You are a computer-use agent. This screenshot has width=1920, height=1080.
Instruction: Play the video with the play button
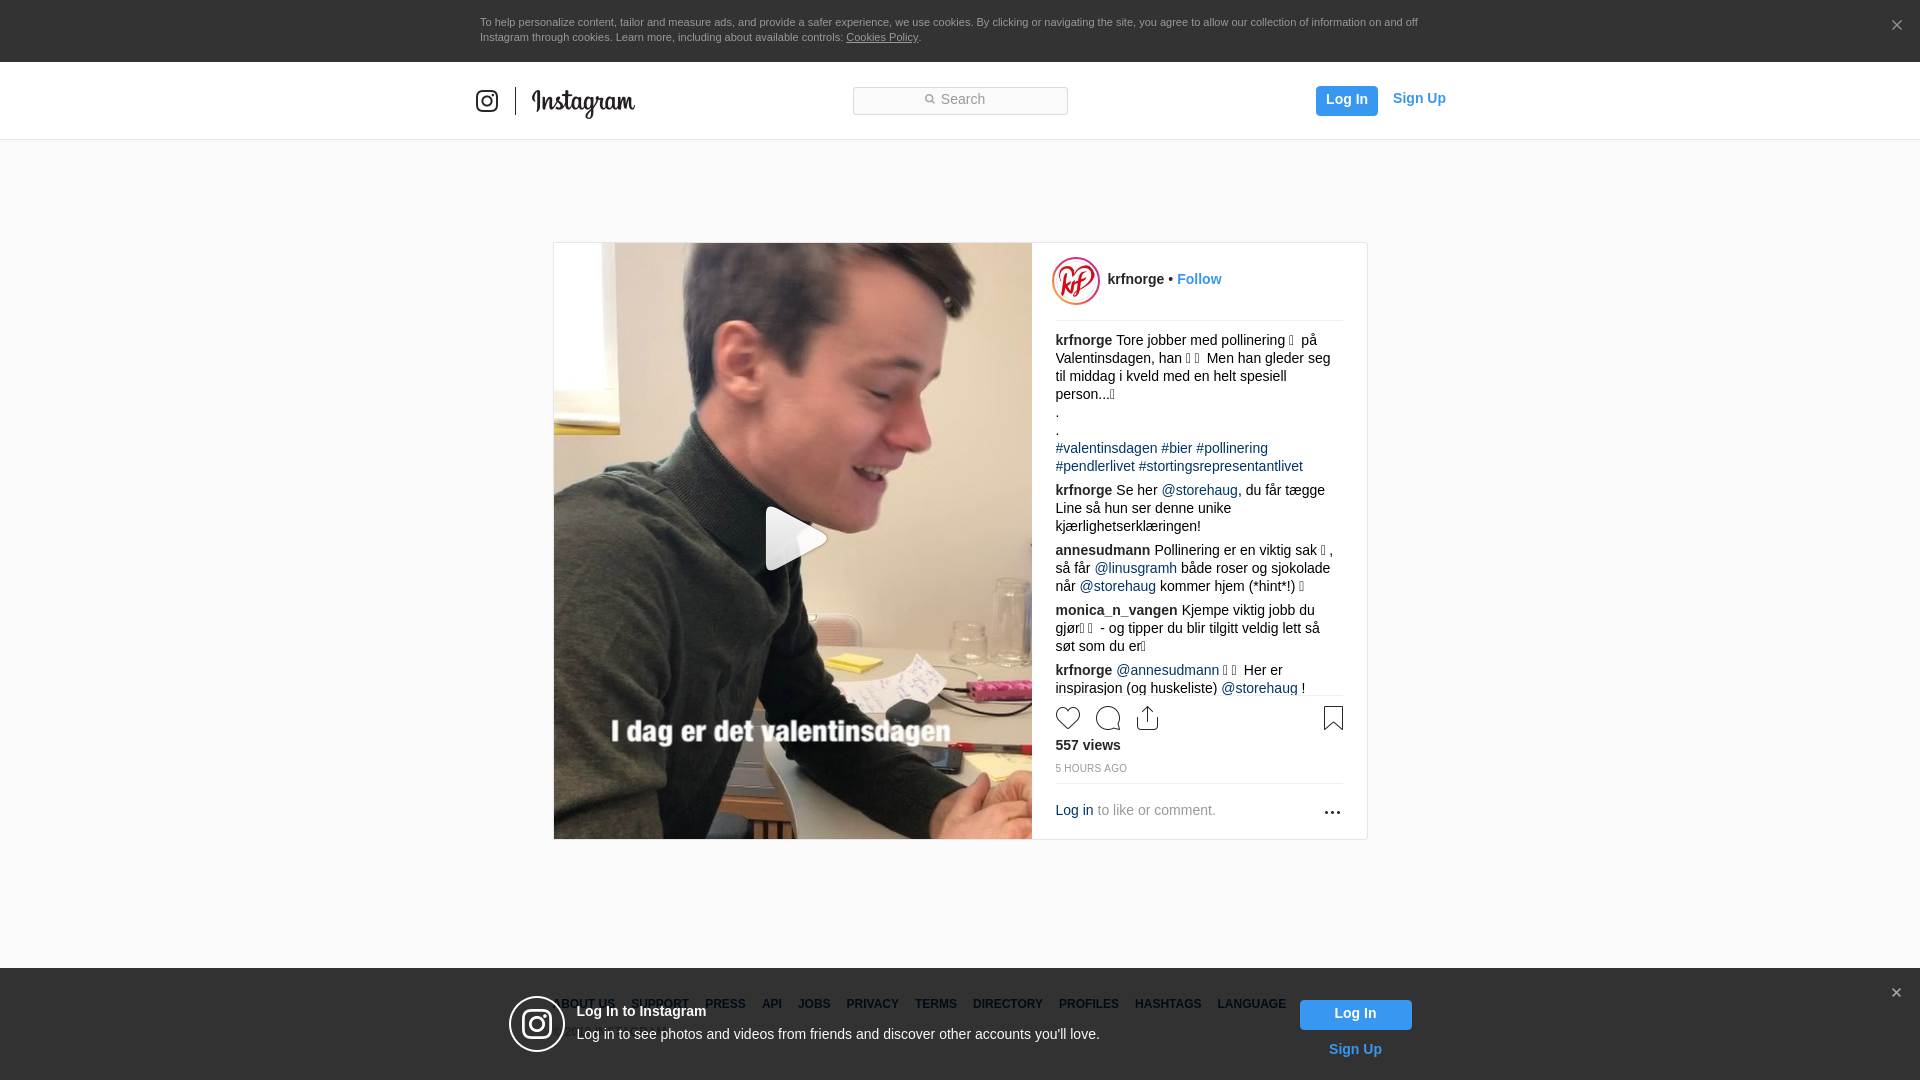[x=793, y=539]
